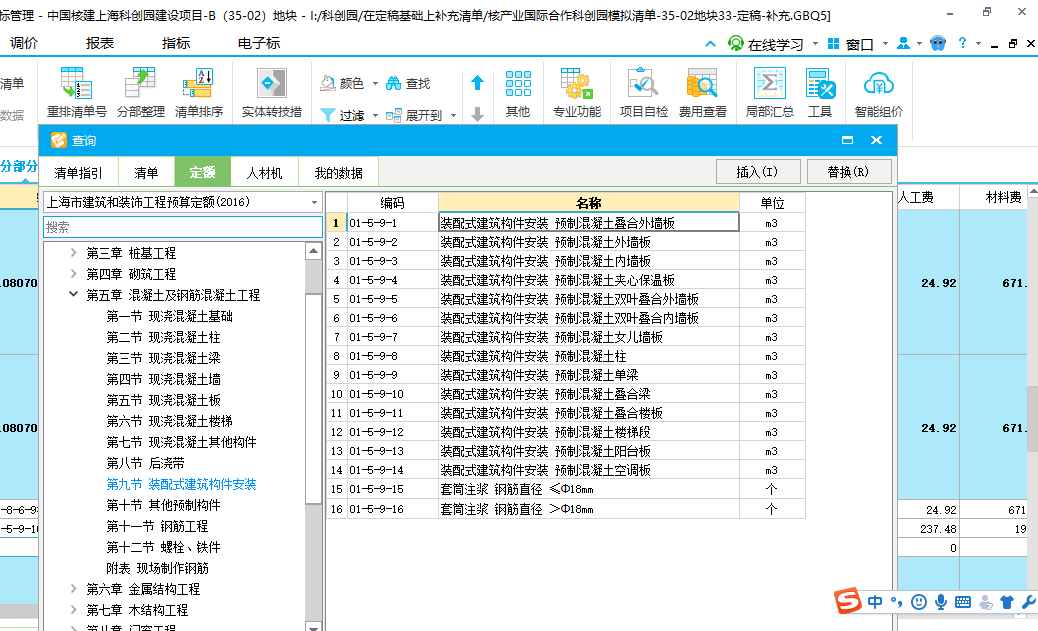
Task: Expand 第六章 金属结构工程 node
Action: tap(73, 589)
